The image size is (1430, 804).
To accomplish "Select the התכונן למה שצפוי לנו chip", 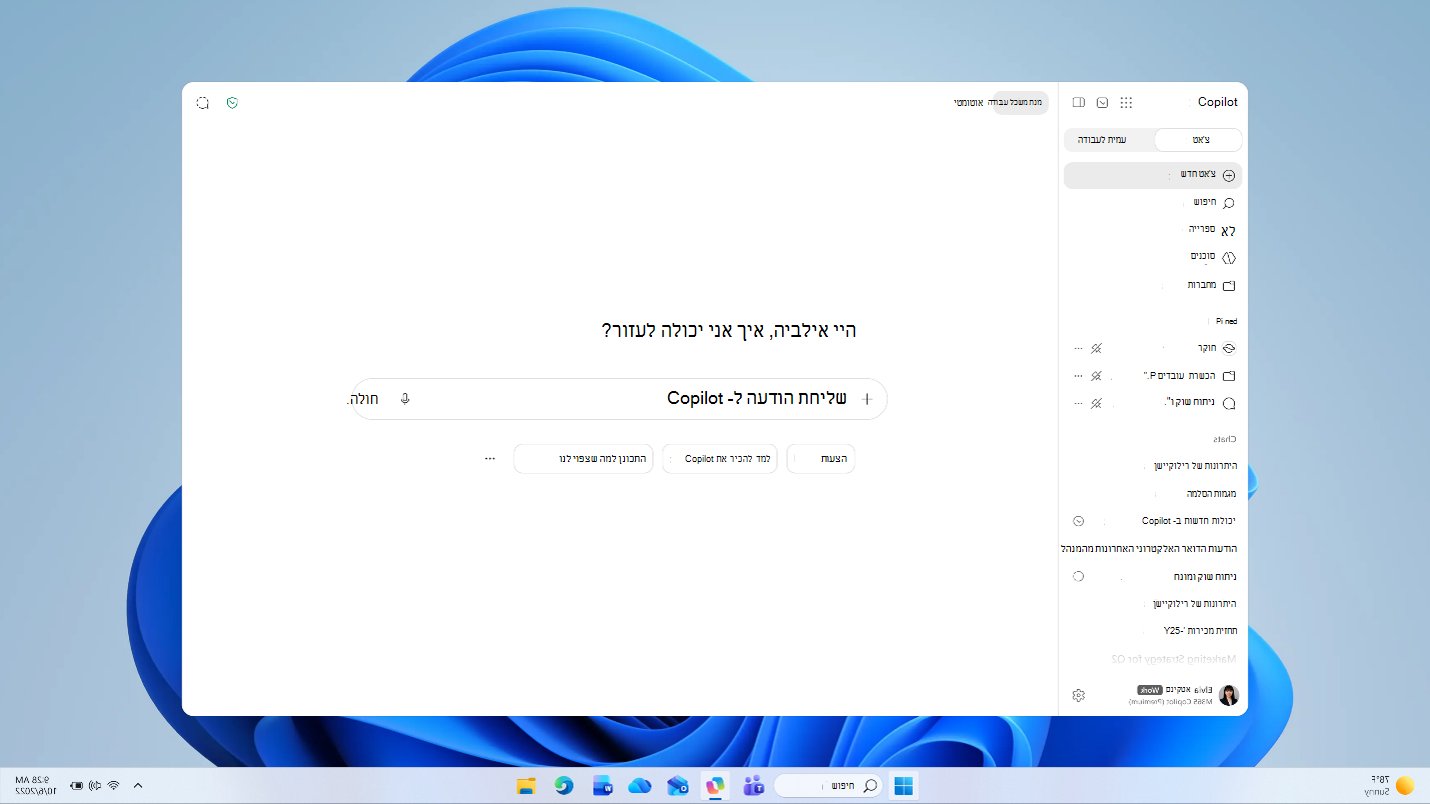I will click(584, 459).
